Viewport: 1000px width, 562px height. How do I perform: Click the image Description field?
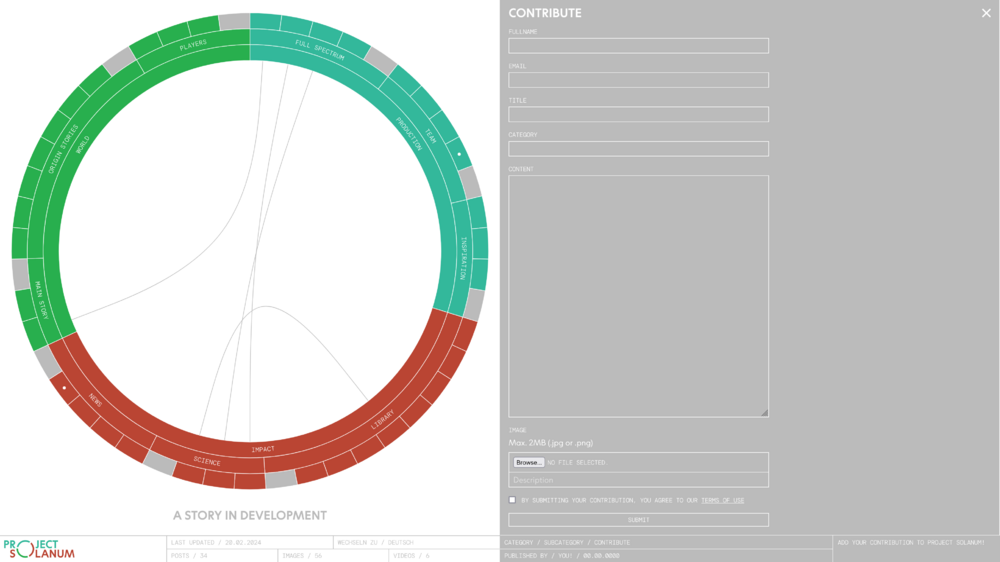[x=638, y=480]
